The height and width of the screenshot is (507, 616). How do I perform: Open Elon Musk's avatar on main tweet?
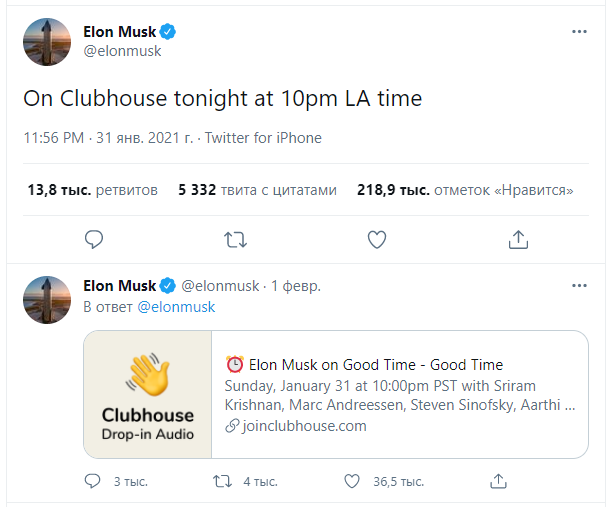47,42
